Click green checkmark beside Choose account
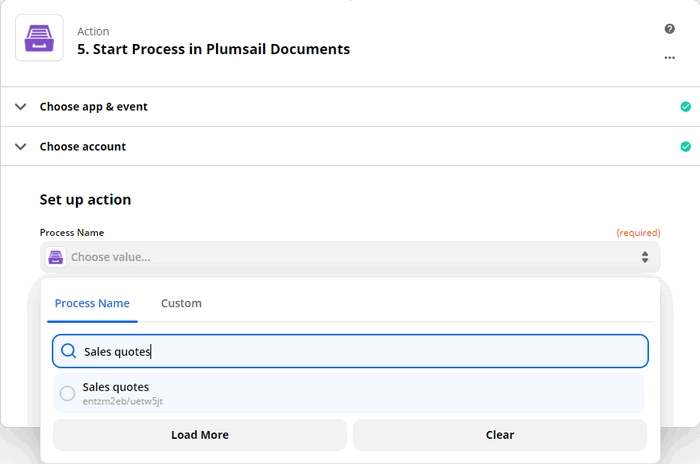Image resolution: width=700 pixels, height=464 pixels. tap(685, 146)
